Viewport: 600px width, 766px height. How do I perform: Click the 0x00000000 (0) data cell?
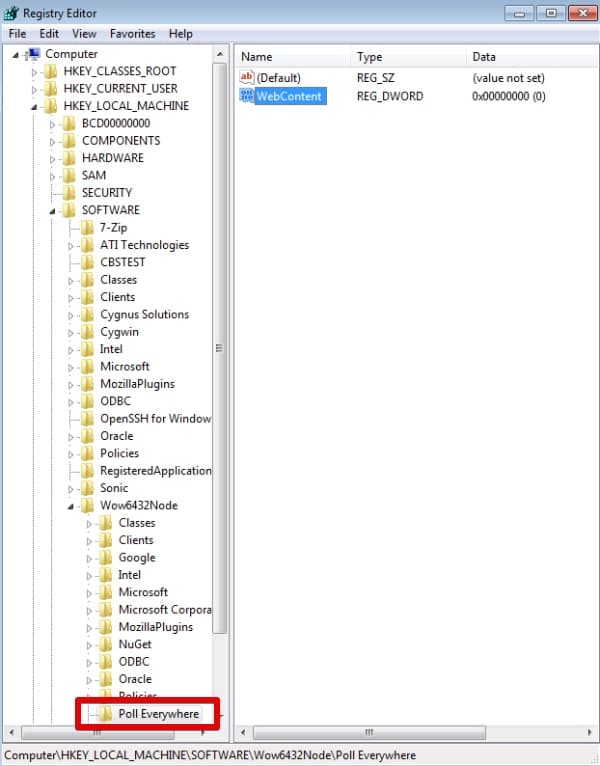[x=509, y=96]
